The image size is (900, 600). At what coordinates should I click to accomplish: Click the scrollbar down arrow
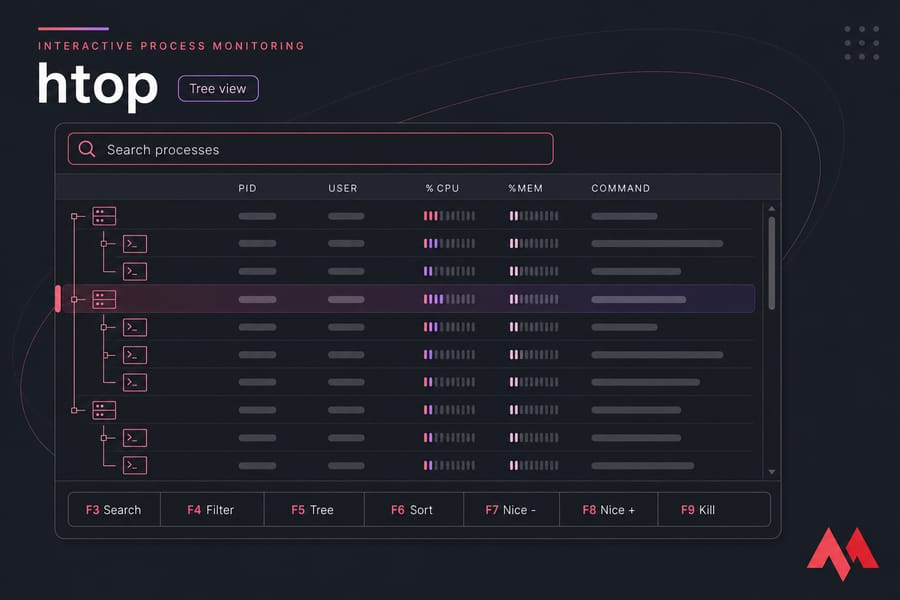(x=771, y=472)
